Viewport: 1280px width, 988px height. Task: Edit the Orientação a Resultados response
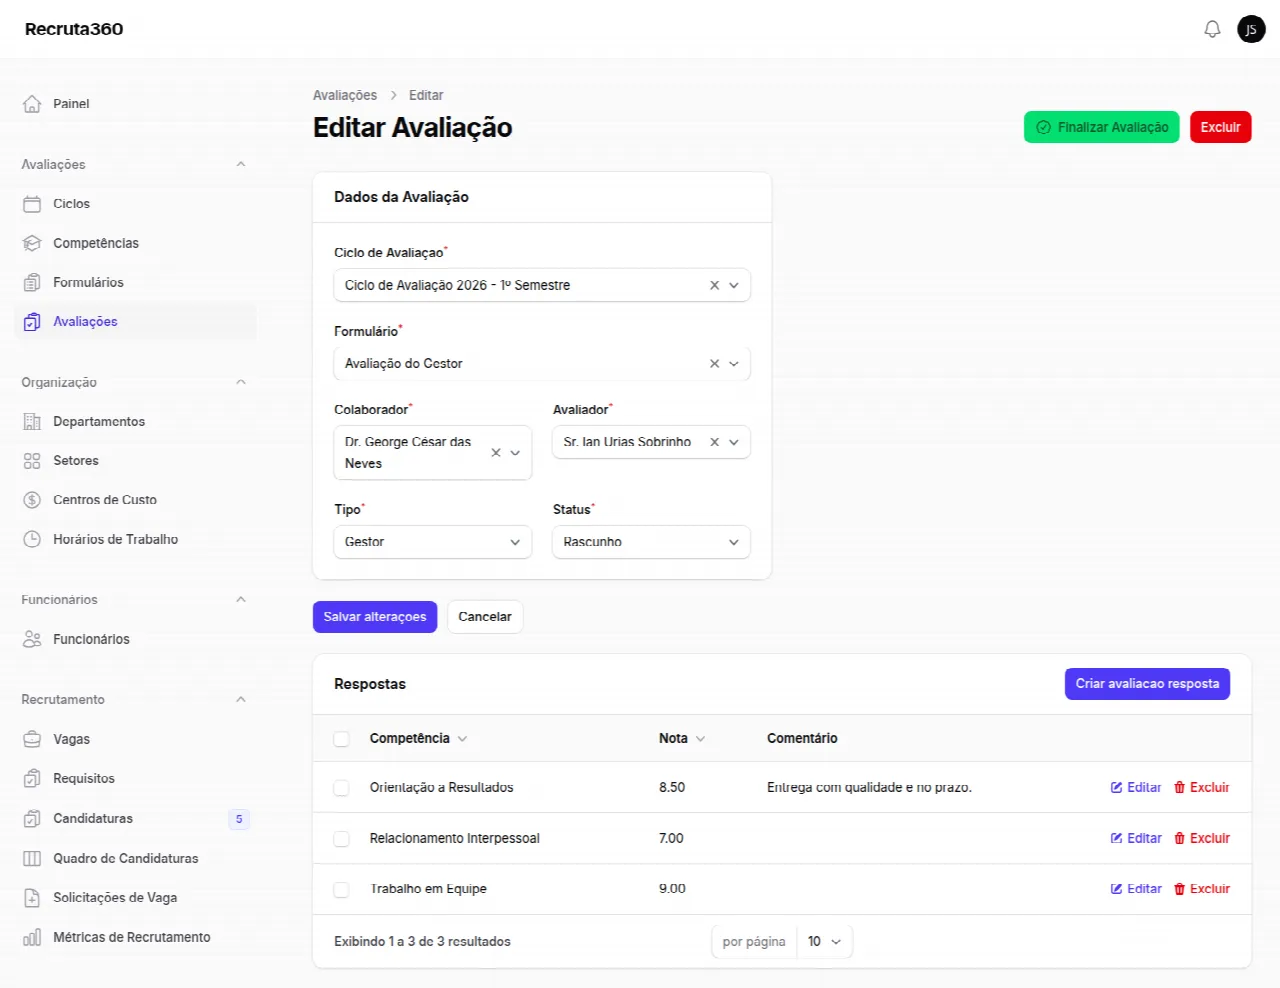click(x=1136, y=788)
